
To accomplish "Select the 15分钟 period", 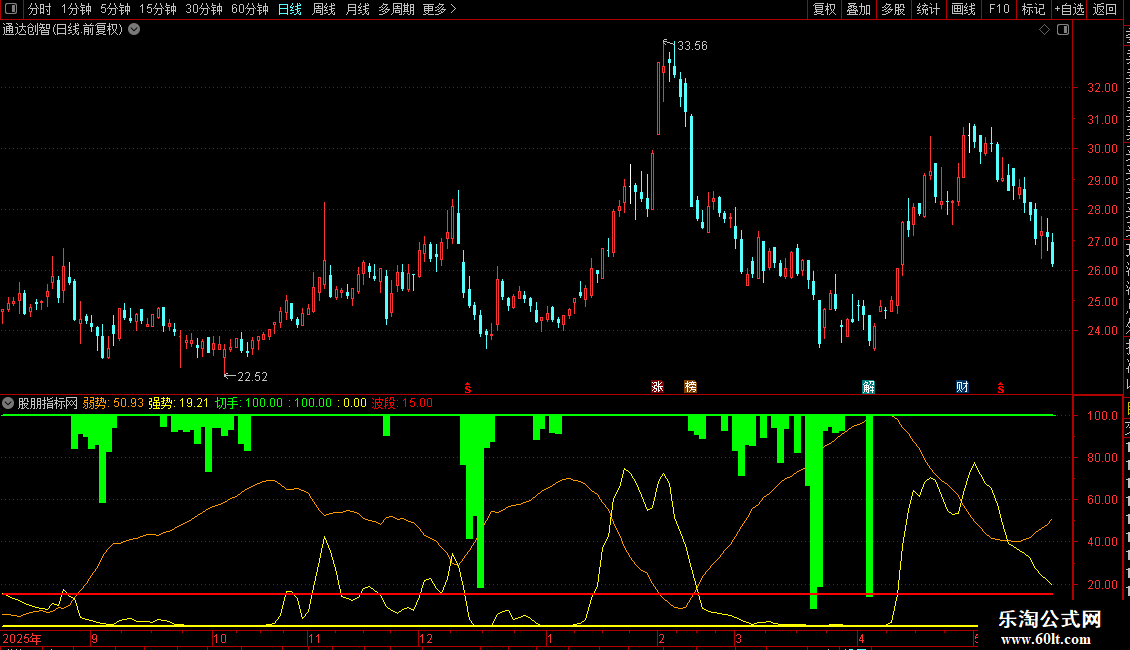I will click(x=158, y=9).
